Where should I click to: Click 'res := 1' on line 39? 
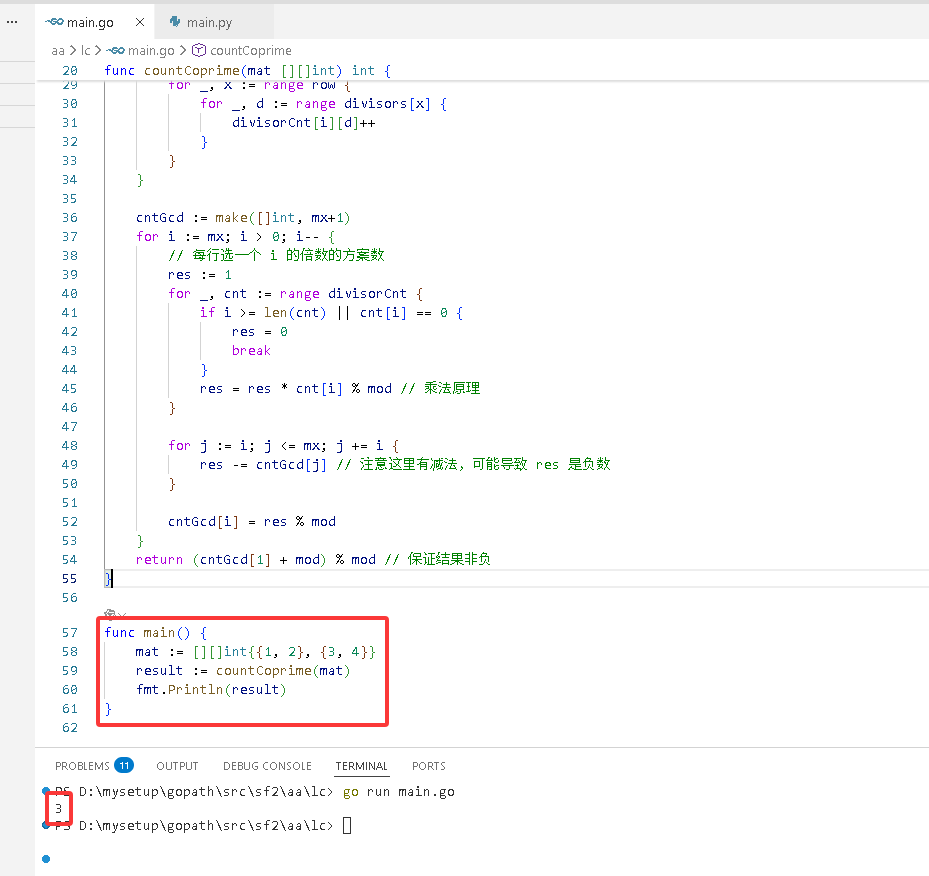pos(200,275)
